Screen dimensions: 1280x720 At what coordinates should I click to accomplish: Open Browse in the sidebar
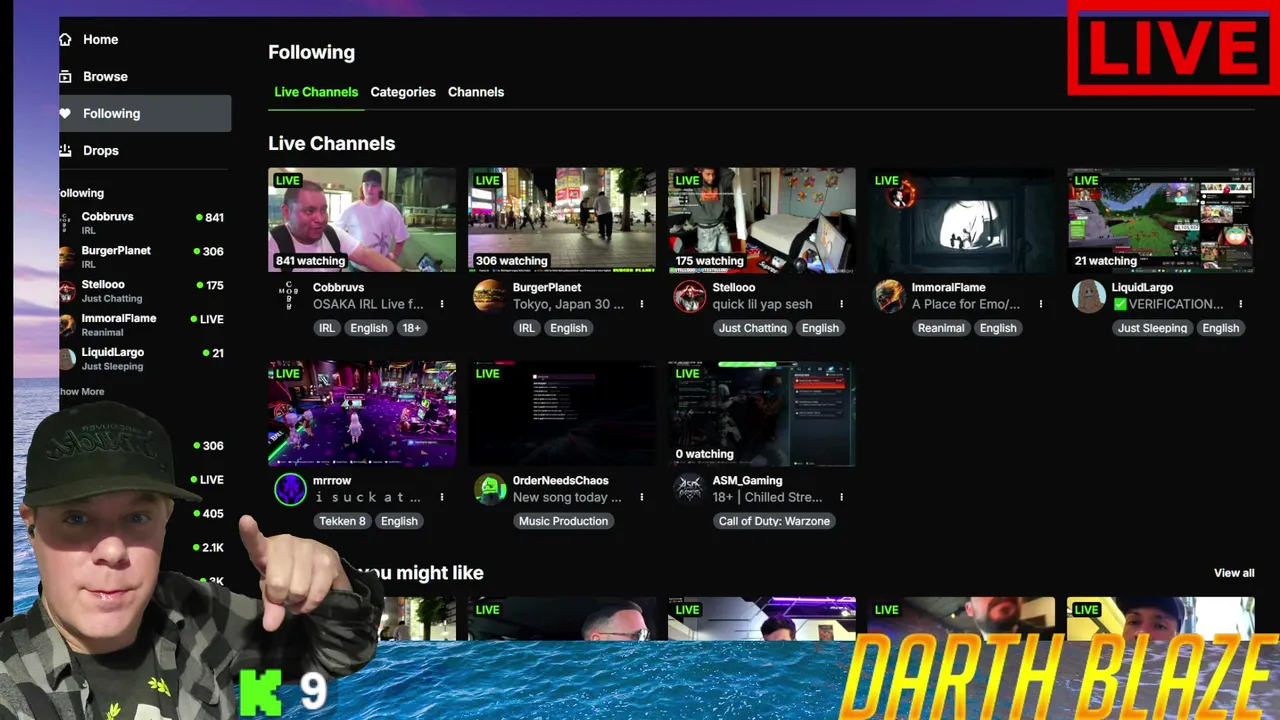click(144, 77)
